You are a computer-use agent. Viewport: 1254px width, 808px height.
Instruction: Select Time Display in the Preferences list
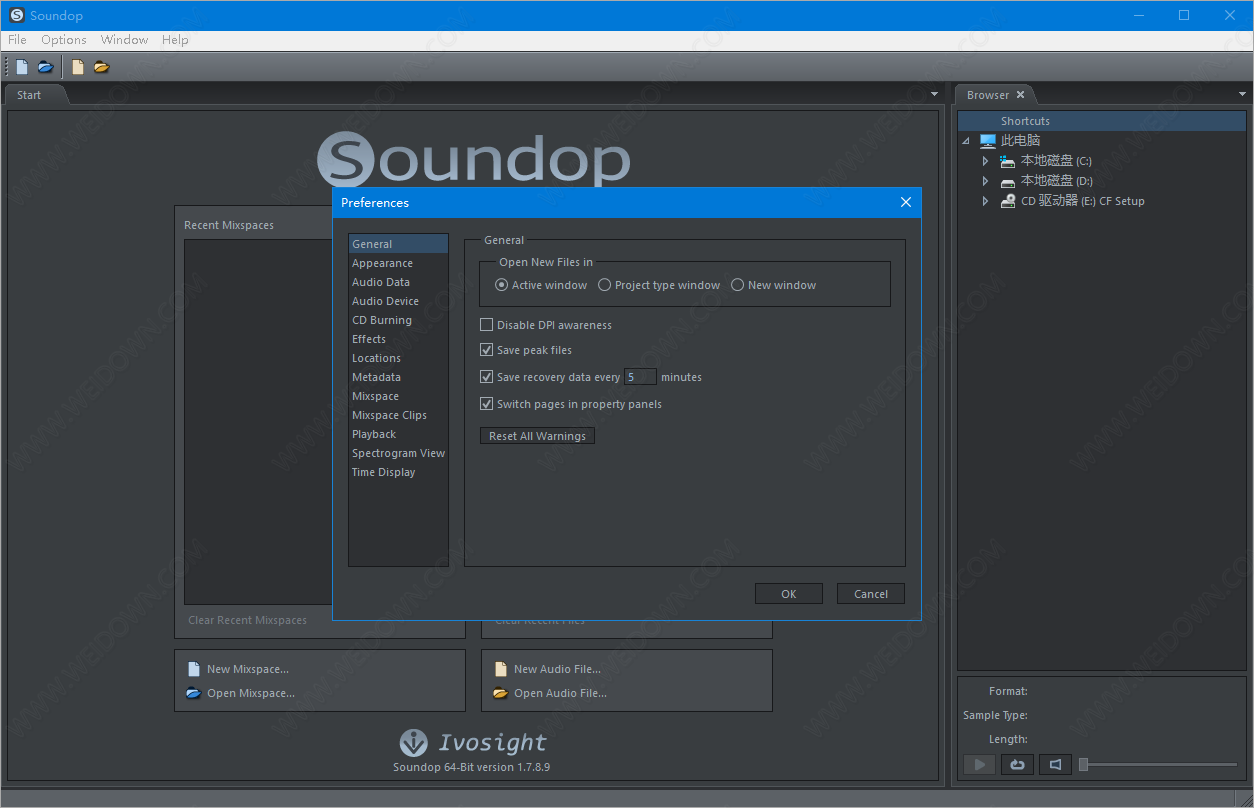pyautogui.click(x=398, y=472)
